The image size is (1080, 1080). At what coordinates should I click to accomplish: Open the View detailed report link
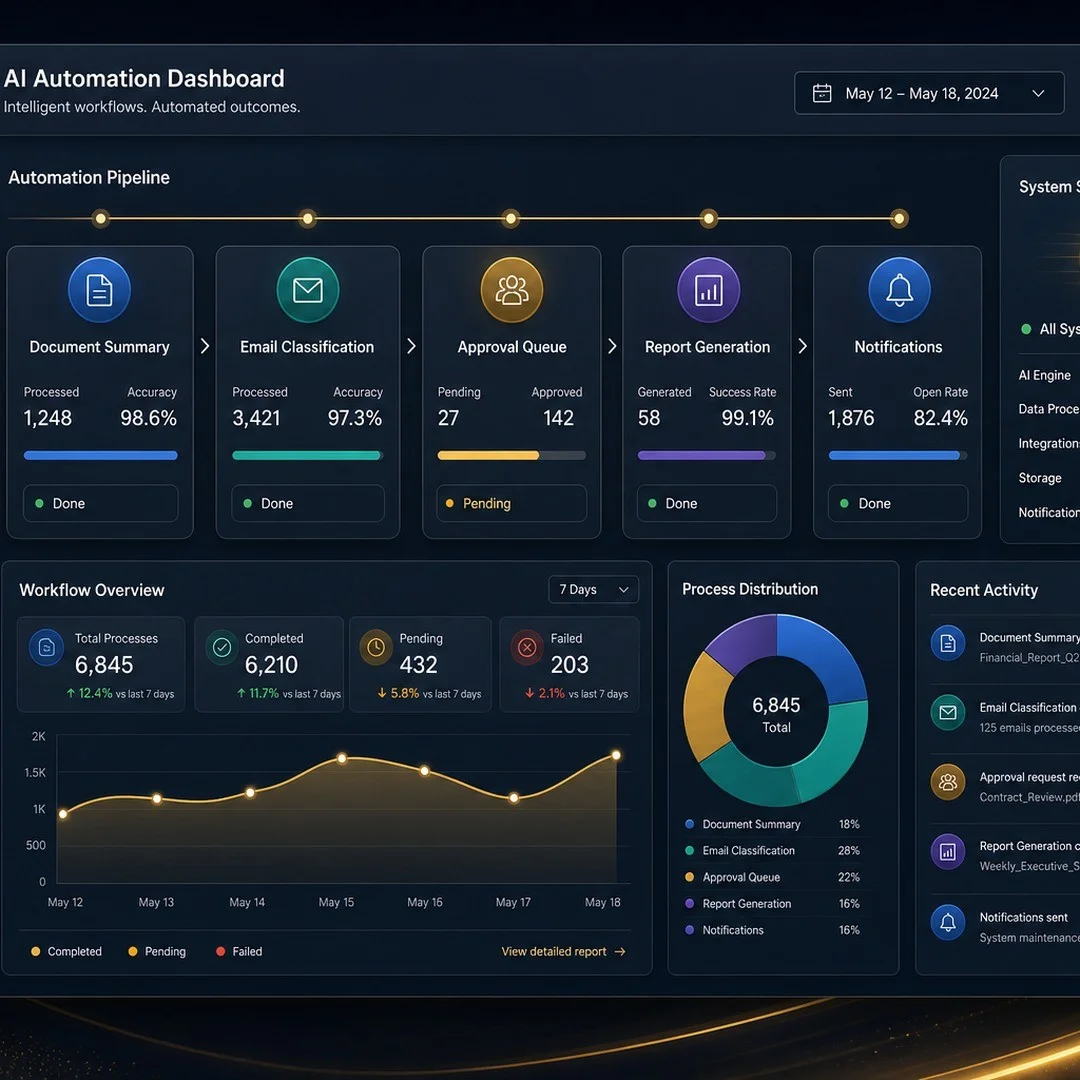563,951
